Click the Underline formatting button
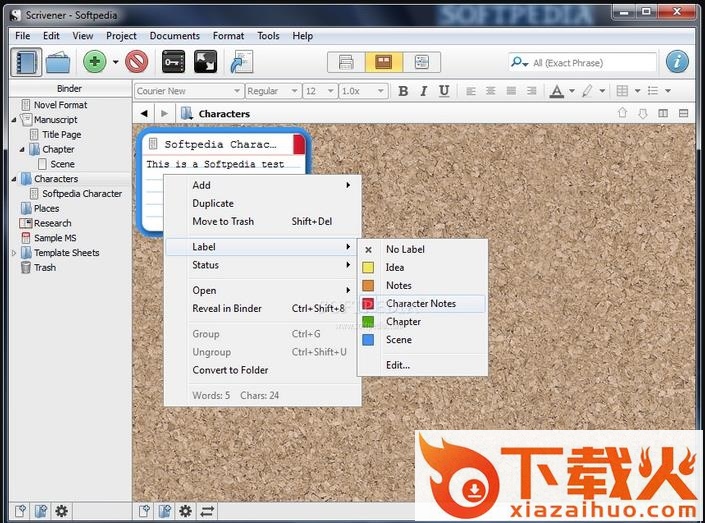705x523 pixels. [x=444, y=91]
